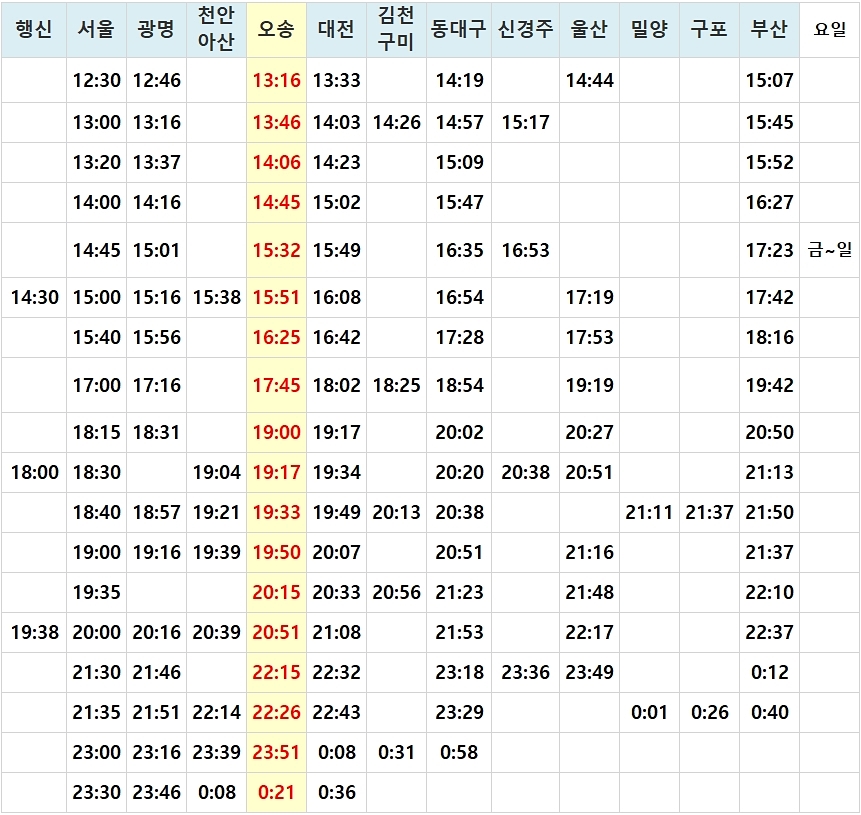The image size is (861, 815).
Task: Click the 요일 column header
Action: pyautogui.click(x=830, y=29)
